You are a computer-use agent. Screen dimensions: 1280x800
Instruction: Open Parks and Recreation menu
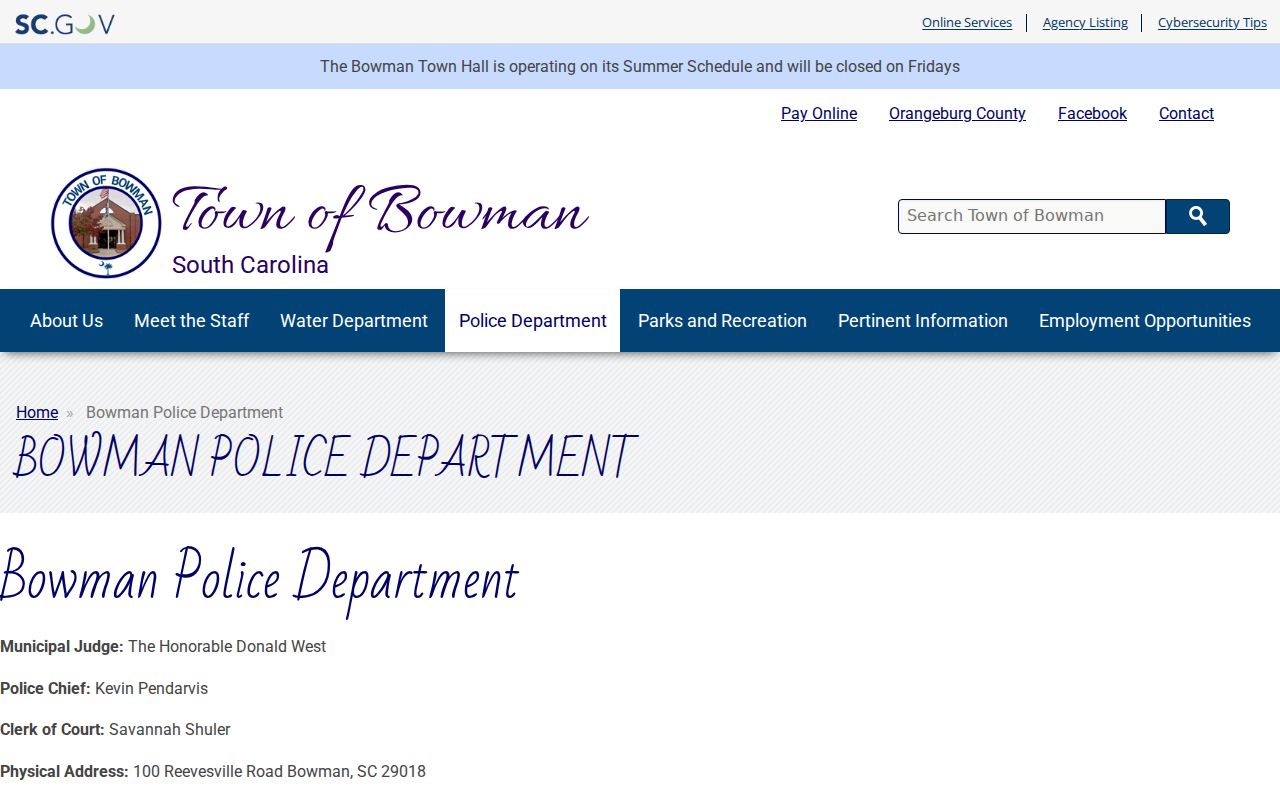[x=722, y=321]
